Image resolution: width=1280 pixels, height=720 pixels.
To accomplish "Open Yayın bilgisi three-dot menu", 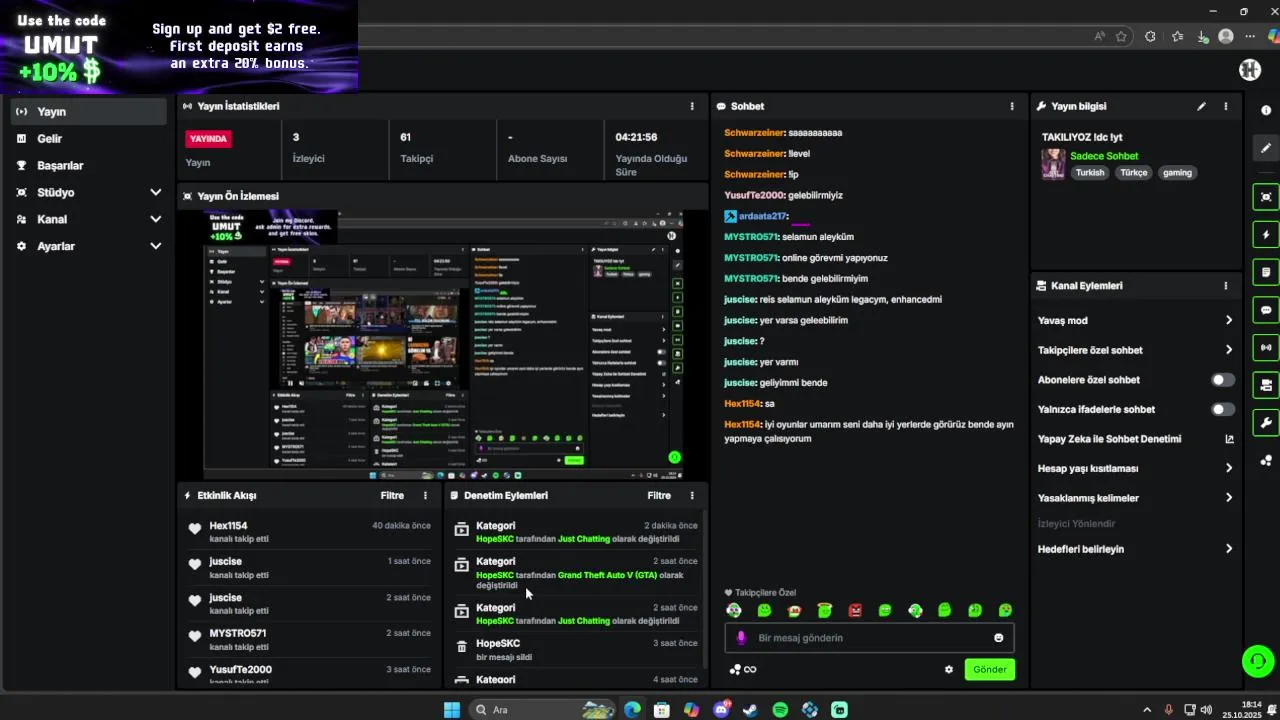I will (1226, 106).
